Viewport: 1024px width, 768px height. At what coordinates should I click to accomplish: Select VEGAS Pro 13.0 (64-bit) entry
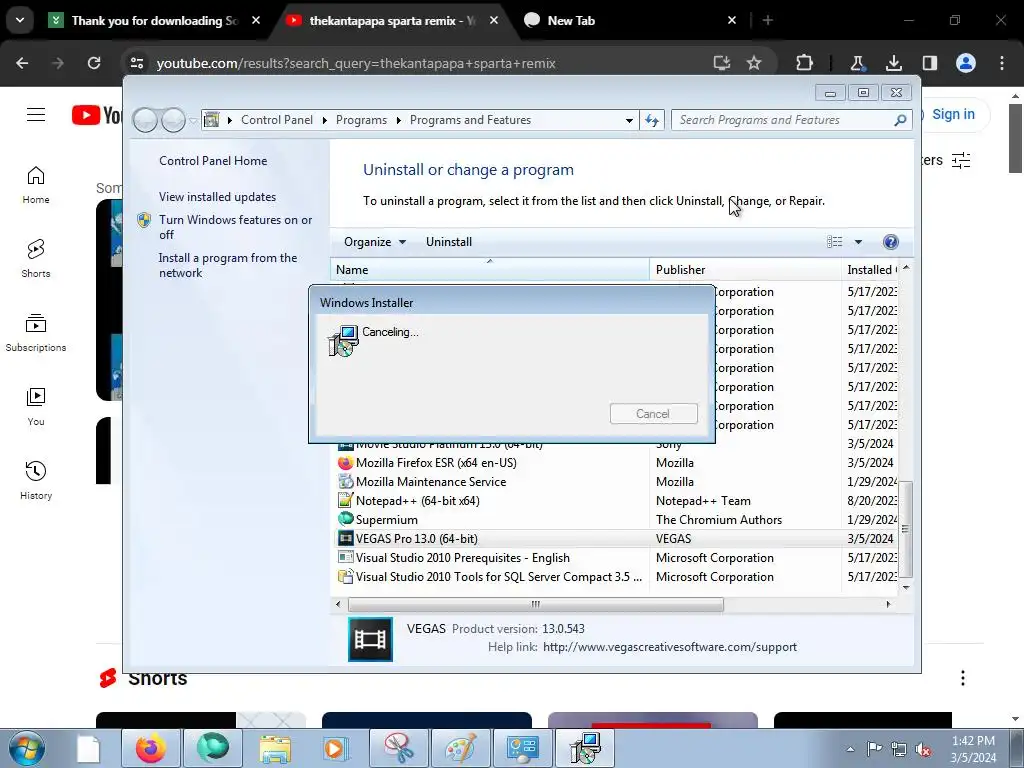coord(617,538)
